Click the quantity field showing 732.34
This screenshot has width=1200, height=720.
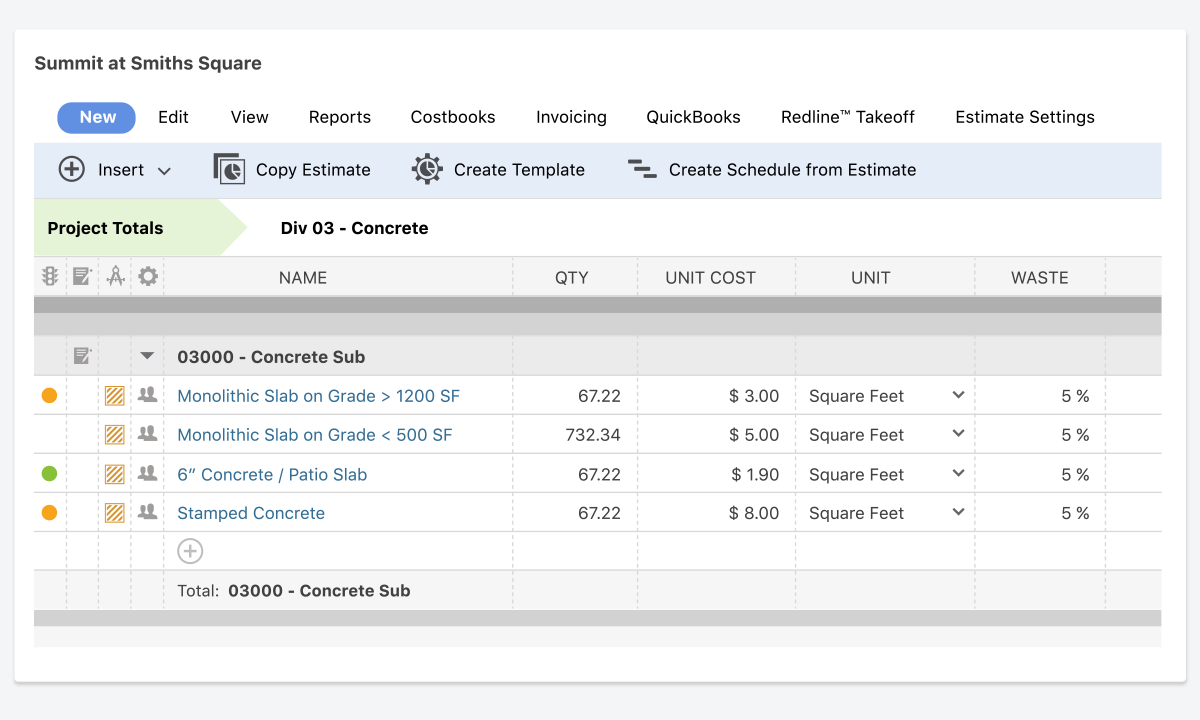[x=593, y=435]
